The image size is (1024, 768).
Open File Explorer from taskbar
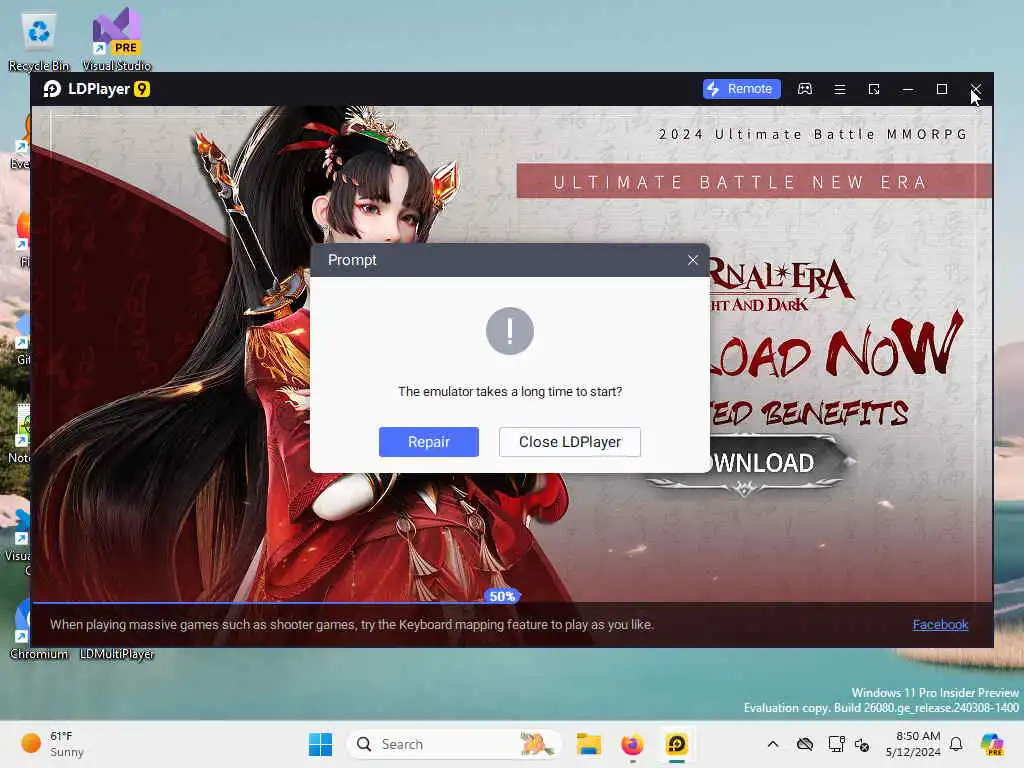click(588, 744)
